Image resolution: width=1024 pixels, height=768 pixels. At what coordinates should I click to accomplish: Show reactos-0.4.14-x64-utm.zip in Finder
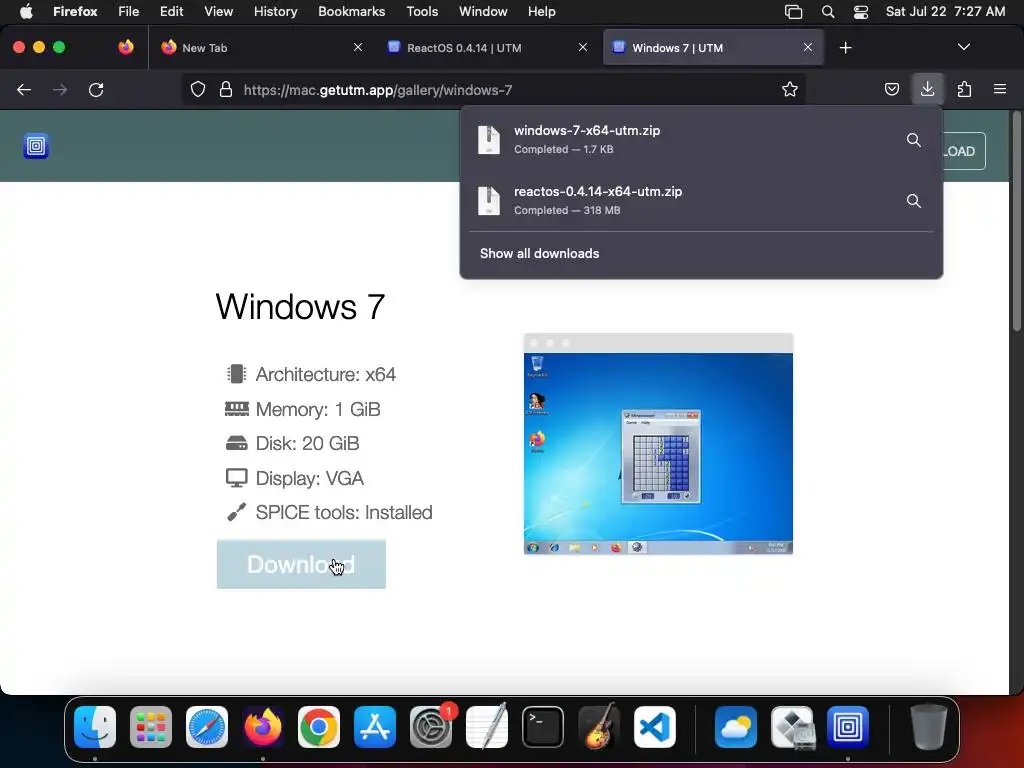point(914,200)
